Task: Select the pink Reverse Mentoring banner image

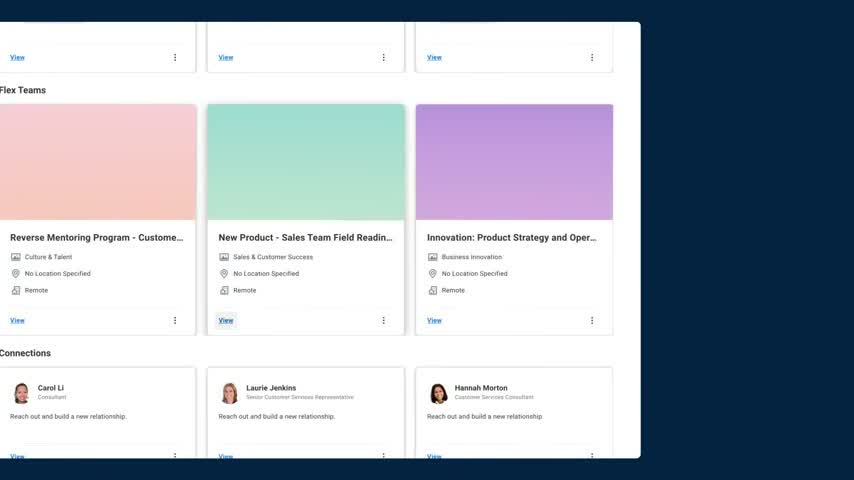Action: tap(98, 162)
